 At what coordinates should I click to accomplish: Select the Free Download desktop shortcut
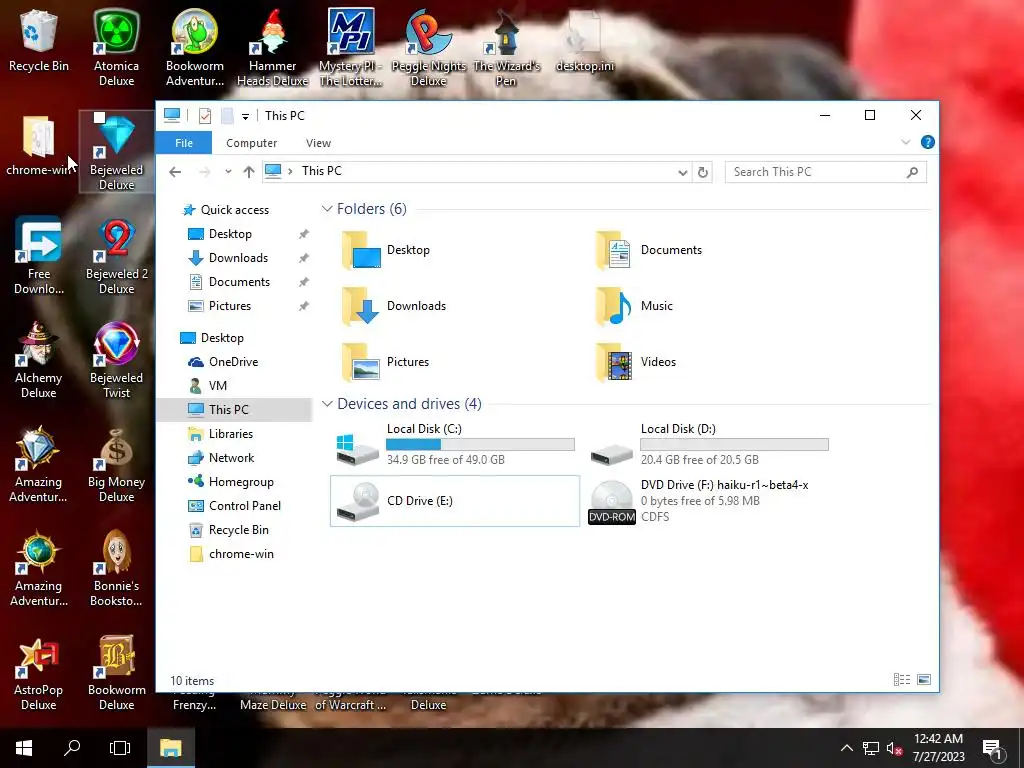coord(39,256)
